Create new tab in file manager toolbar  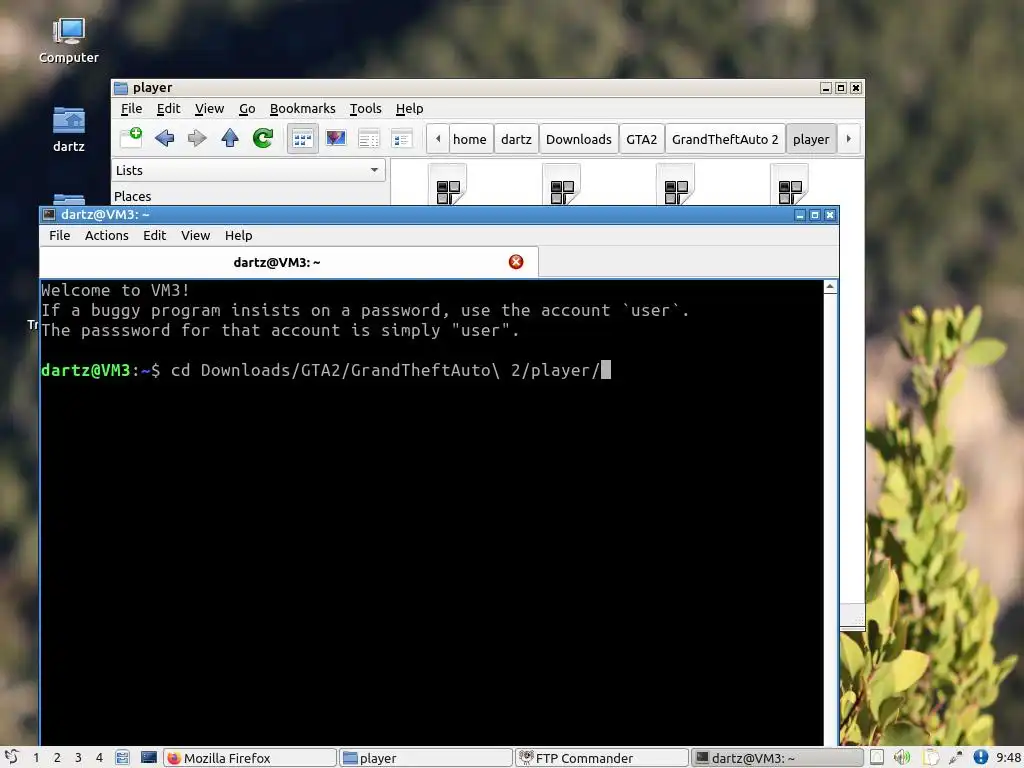[131, 138]
